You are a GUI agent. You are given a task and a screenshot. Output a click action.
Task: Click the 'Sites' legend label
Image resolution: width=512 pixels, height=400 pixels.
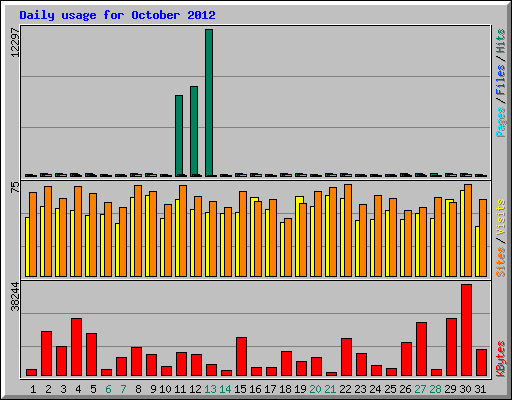[500, 262]
